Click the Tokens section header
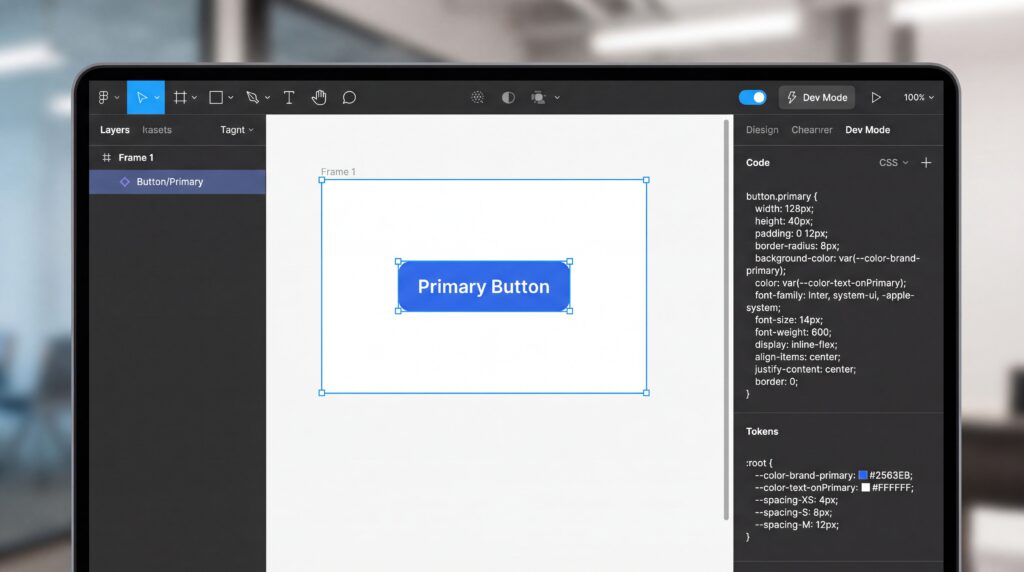Screen dimensions: 1024x572 [762, 432]
